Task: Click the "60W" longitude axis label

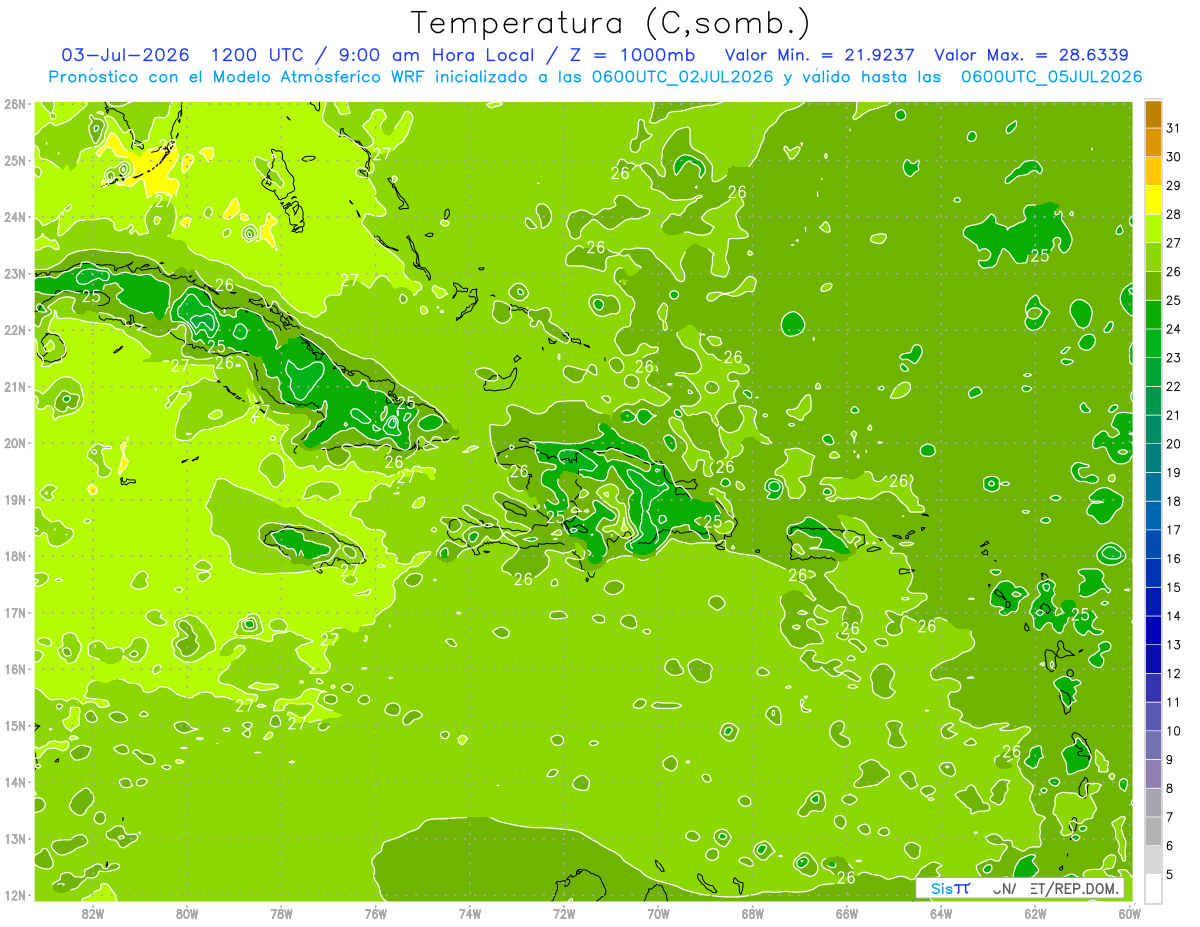Action: (1129, 913)
